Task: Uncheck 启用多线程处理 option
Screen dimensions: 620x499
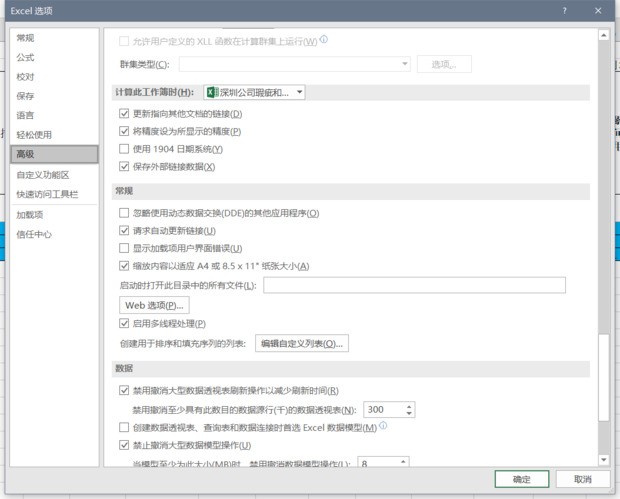Action: click(124, 324)
